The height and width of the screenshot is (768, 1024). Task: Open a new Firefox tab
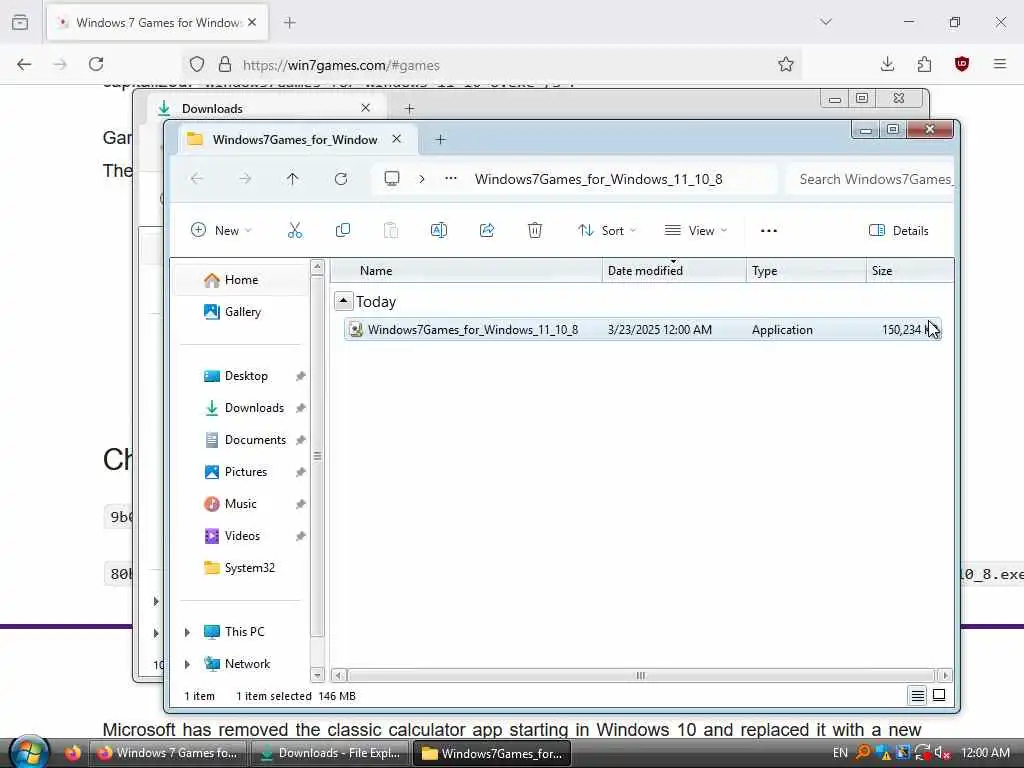(290, 23)
